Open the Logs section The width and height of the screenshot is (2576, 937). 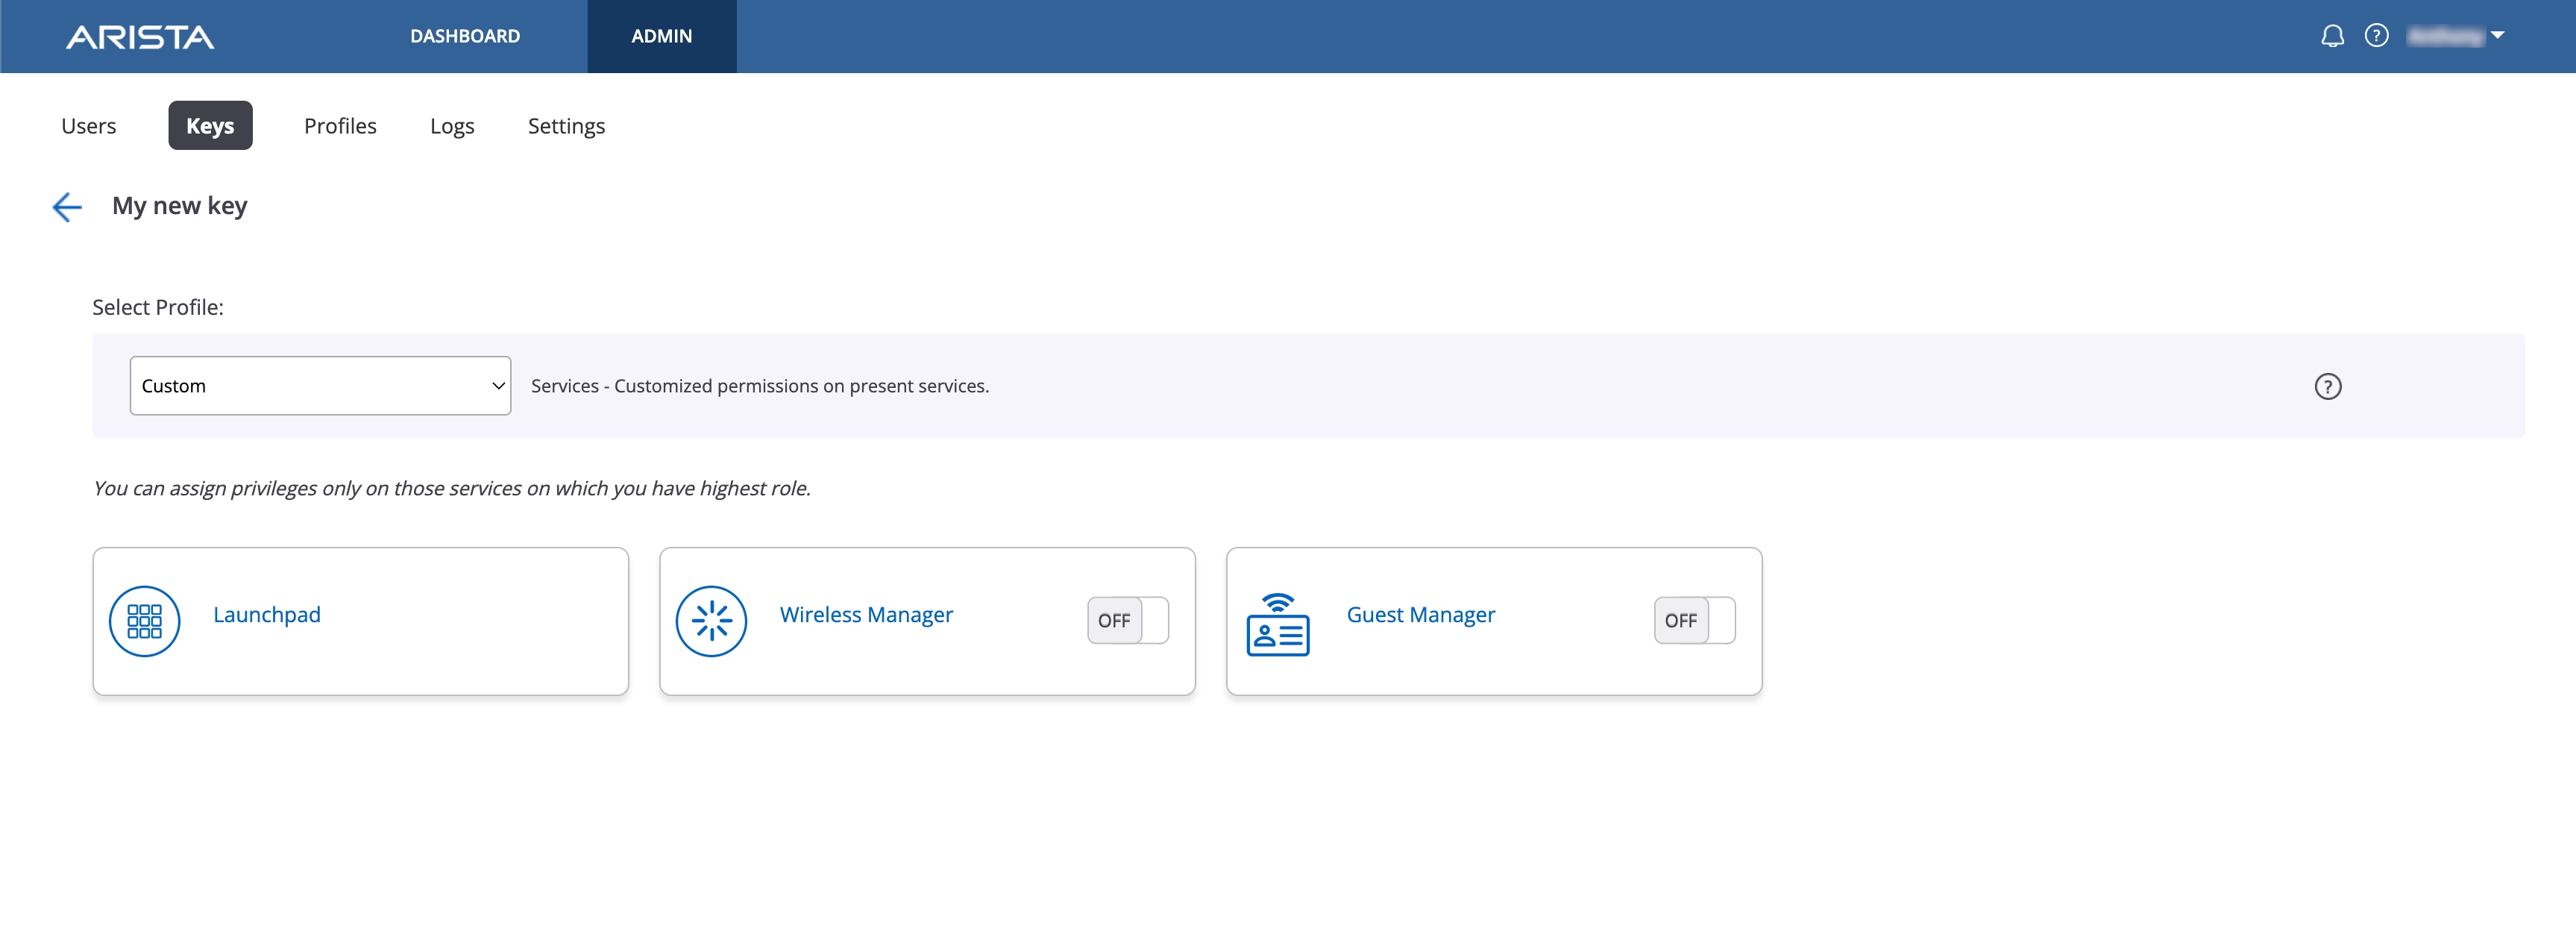click(452, 126)
